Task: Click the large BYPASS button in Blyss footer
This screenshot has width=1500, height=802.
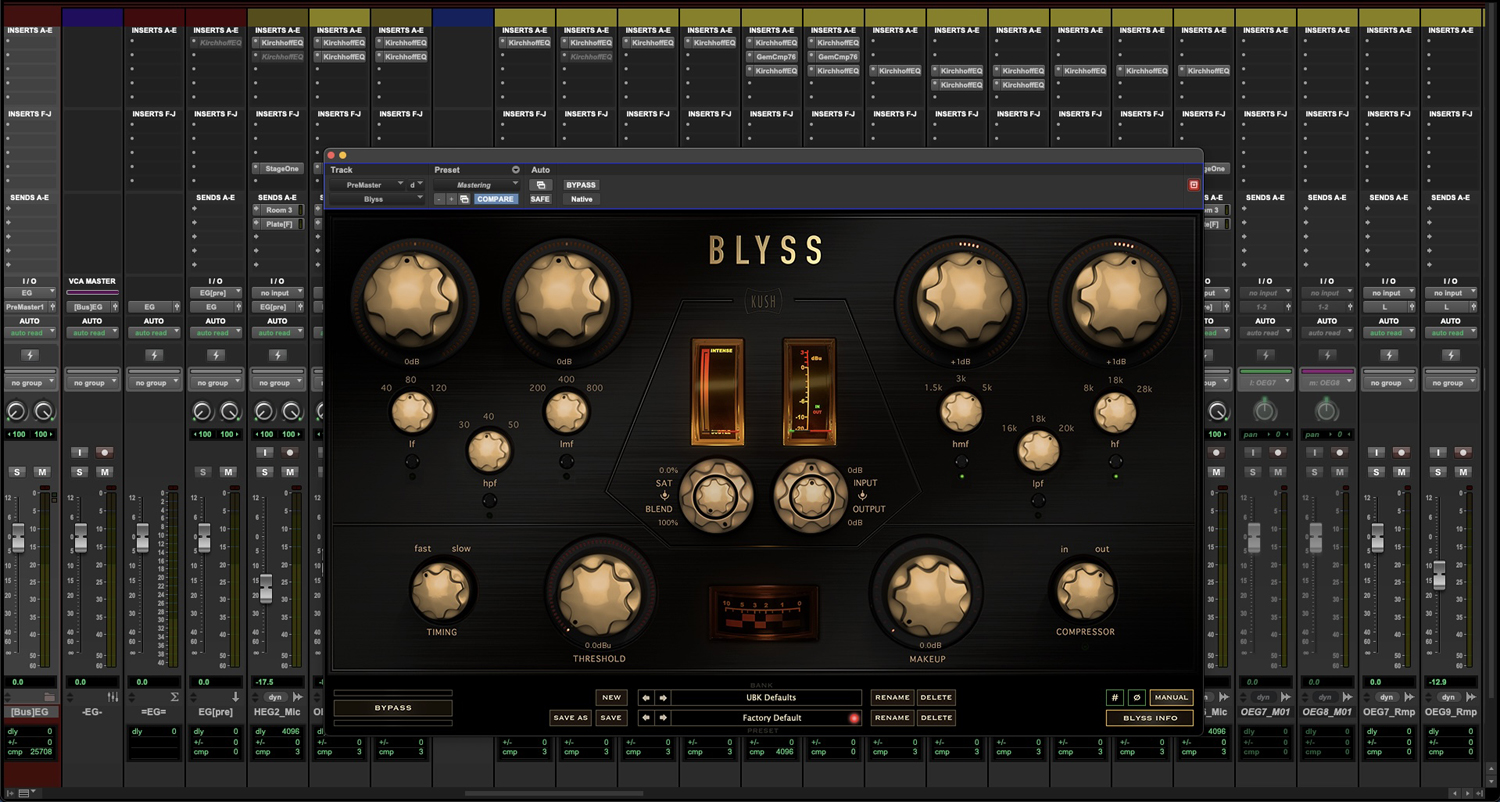Action: 393,707
